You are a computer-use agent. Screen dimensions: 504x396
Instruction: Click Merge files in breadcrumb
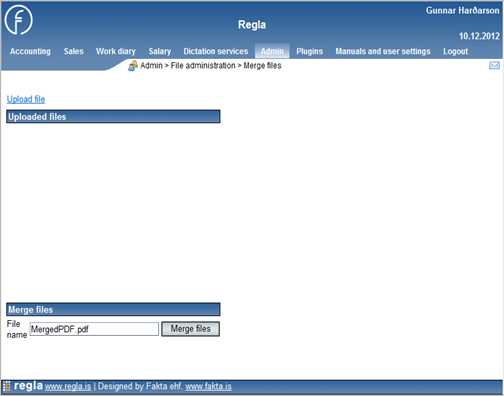262,66
